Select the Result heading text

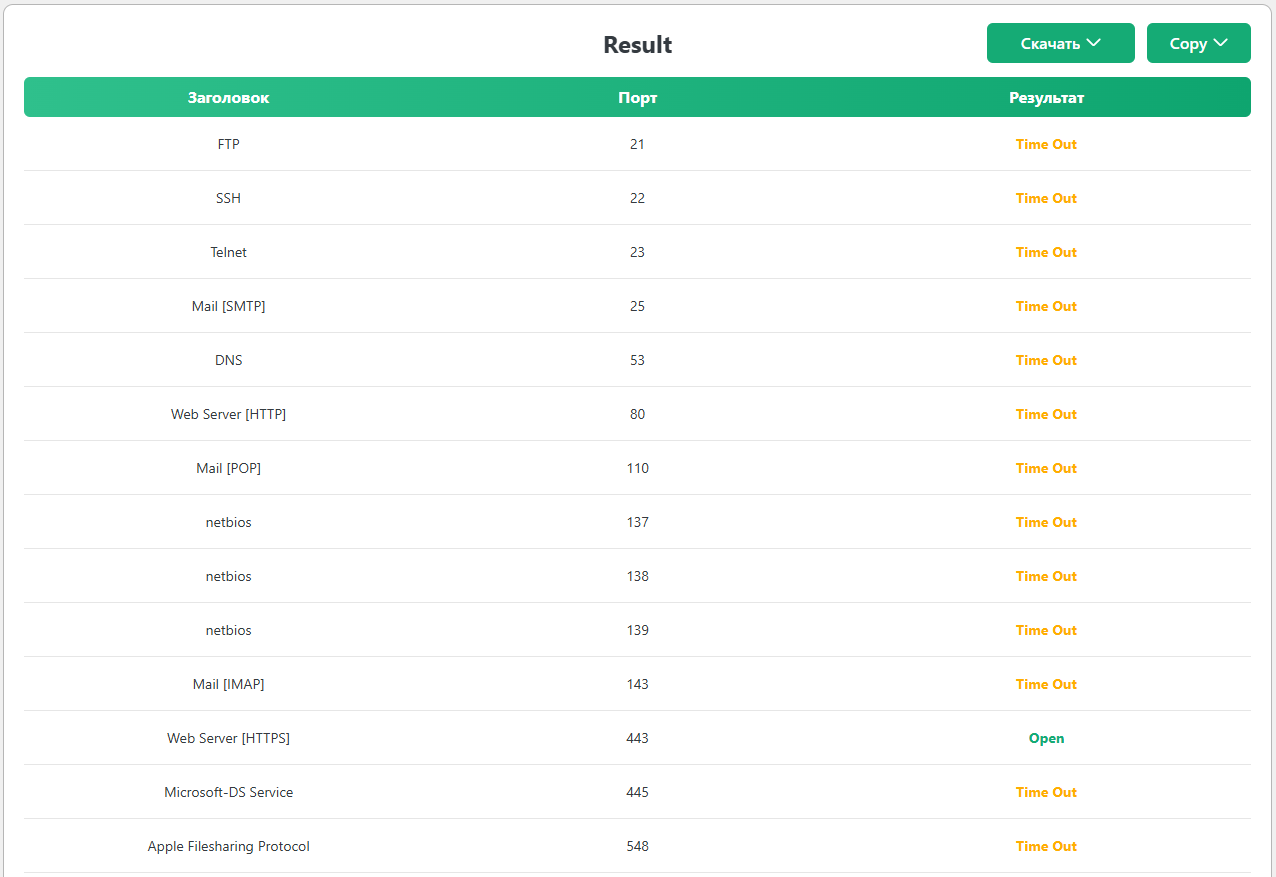coord(638,45)
